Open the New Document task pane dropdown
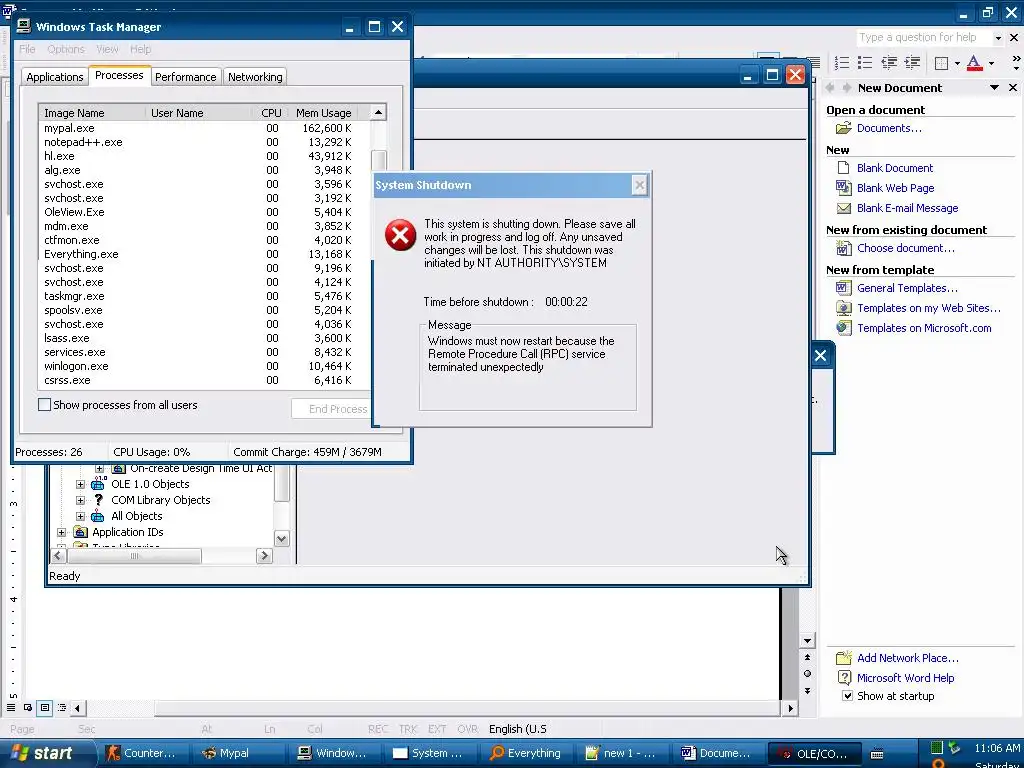1024x768 pixels. click(994, 88)
